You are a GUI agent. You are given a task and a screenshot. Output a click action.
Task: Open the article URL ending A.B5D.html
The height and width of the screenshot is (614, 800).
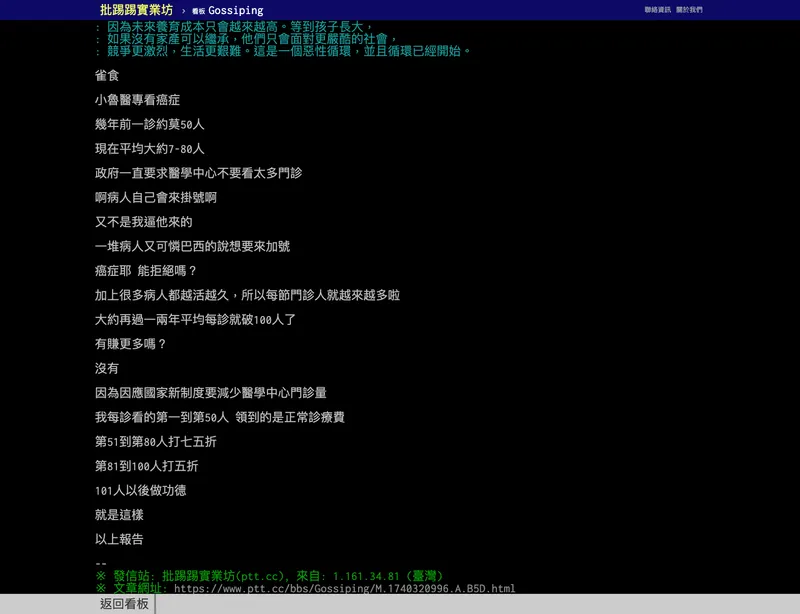(344, 588)
